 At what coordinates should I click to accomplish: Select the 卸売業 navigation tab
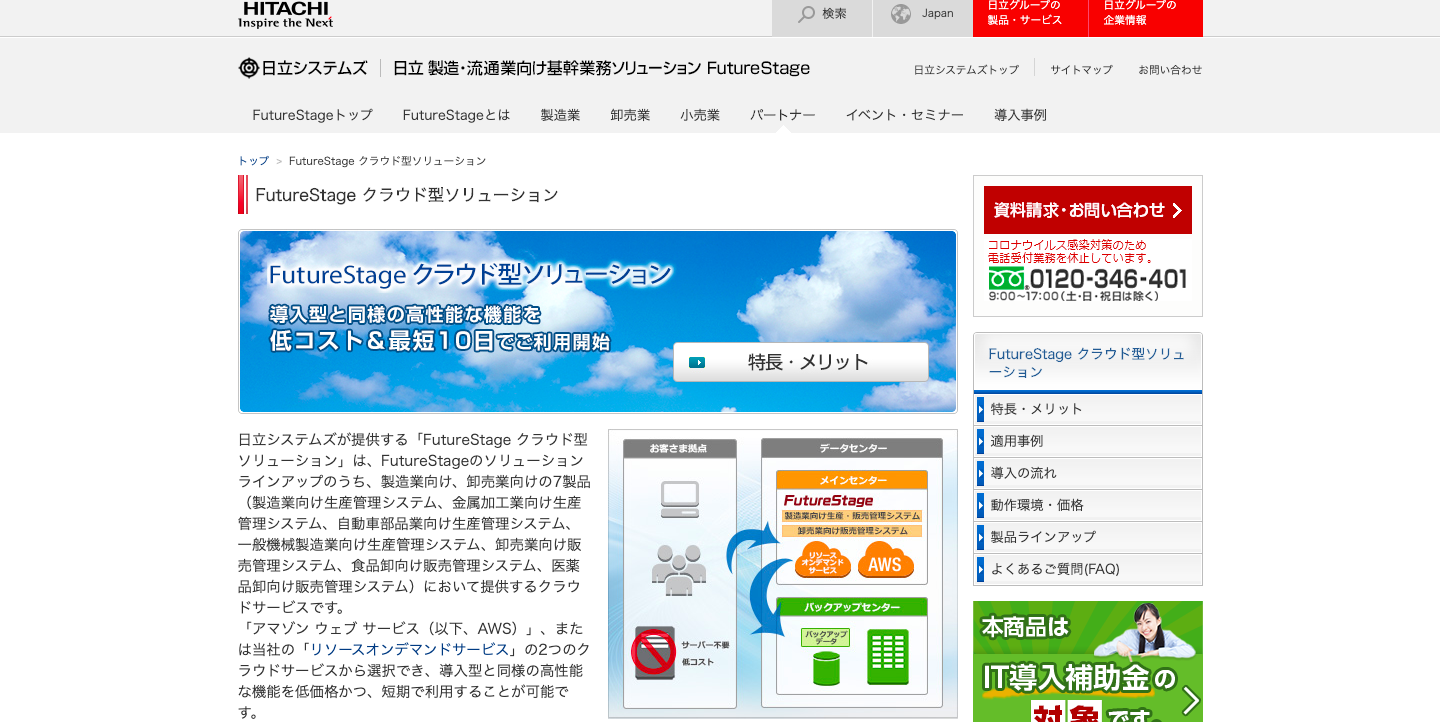(x=630, y=115)
